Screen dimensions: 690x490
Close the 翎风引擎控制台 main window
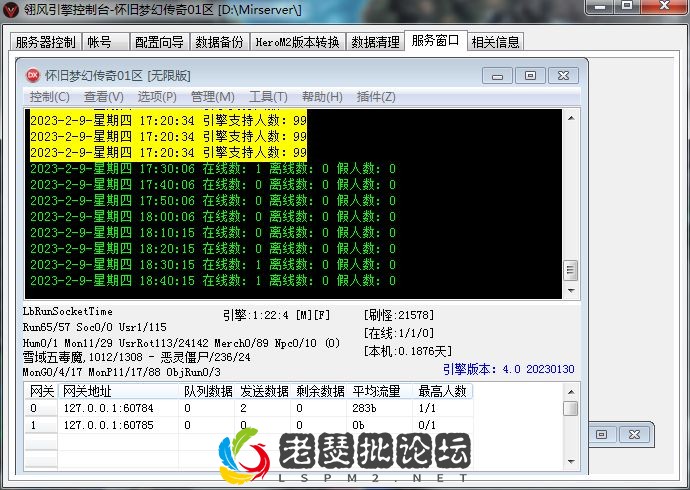[664, 6]
